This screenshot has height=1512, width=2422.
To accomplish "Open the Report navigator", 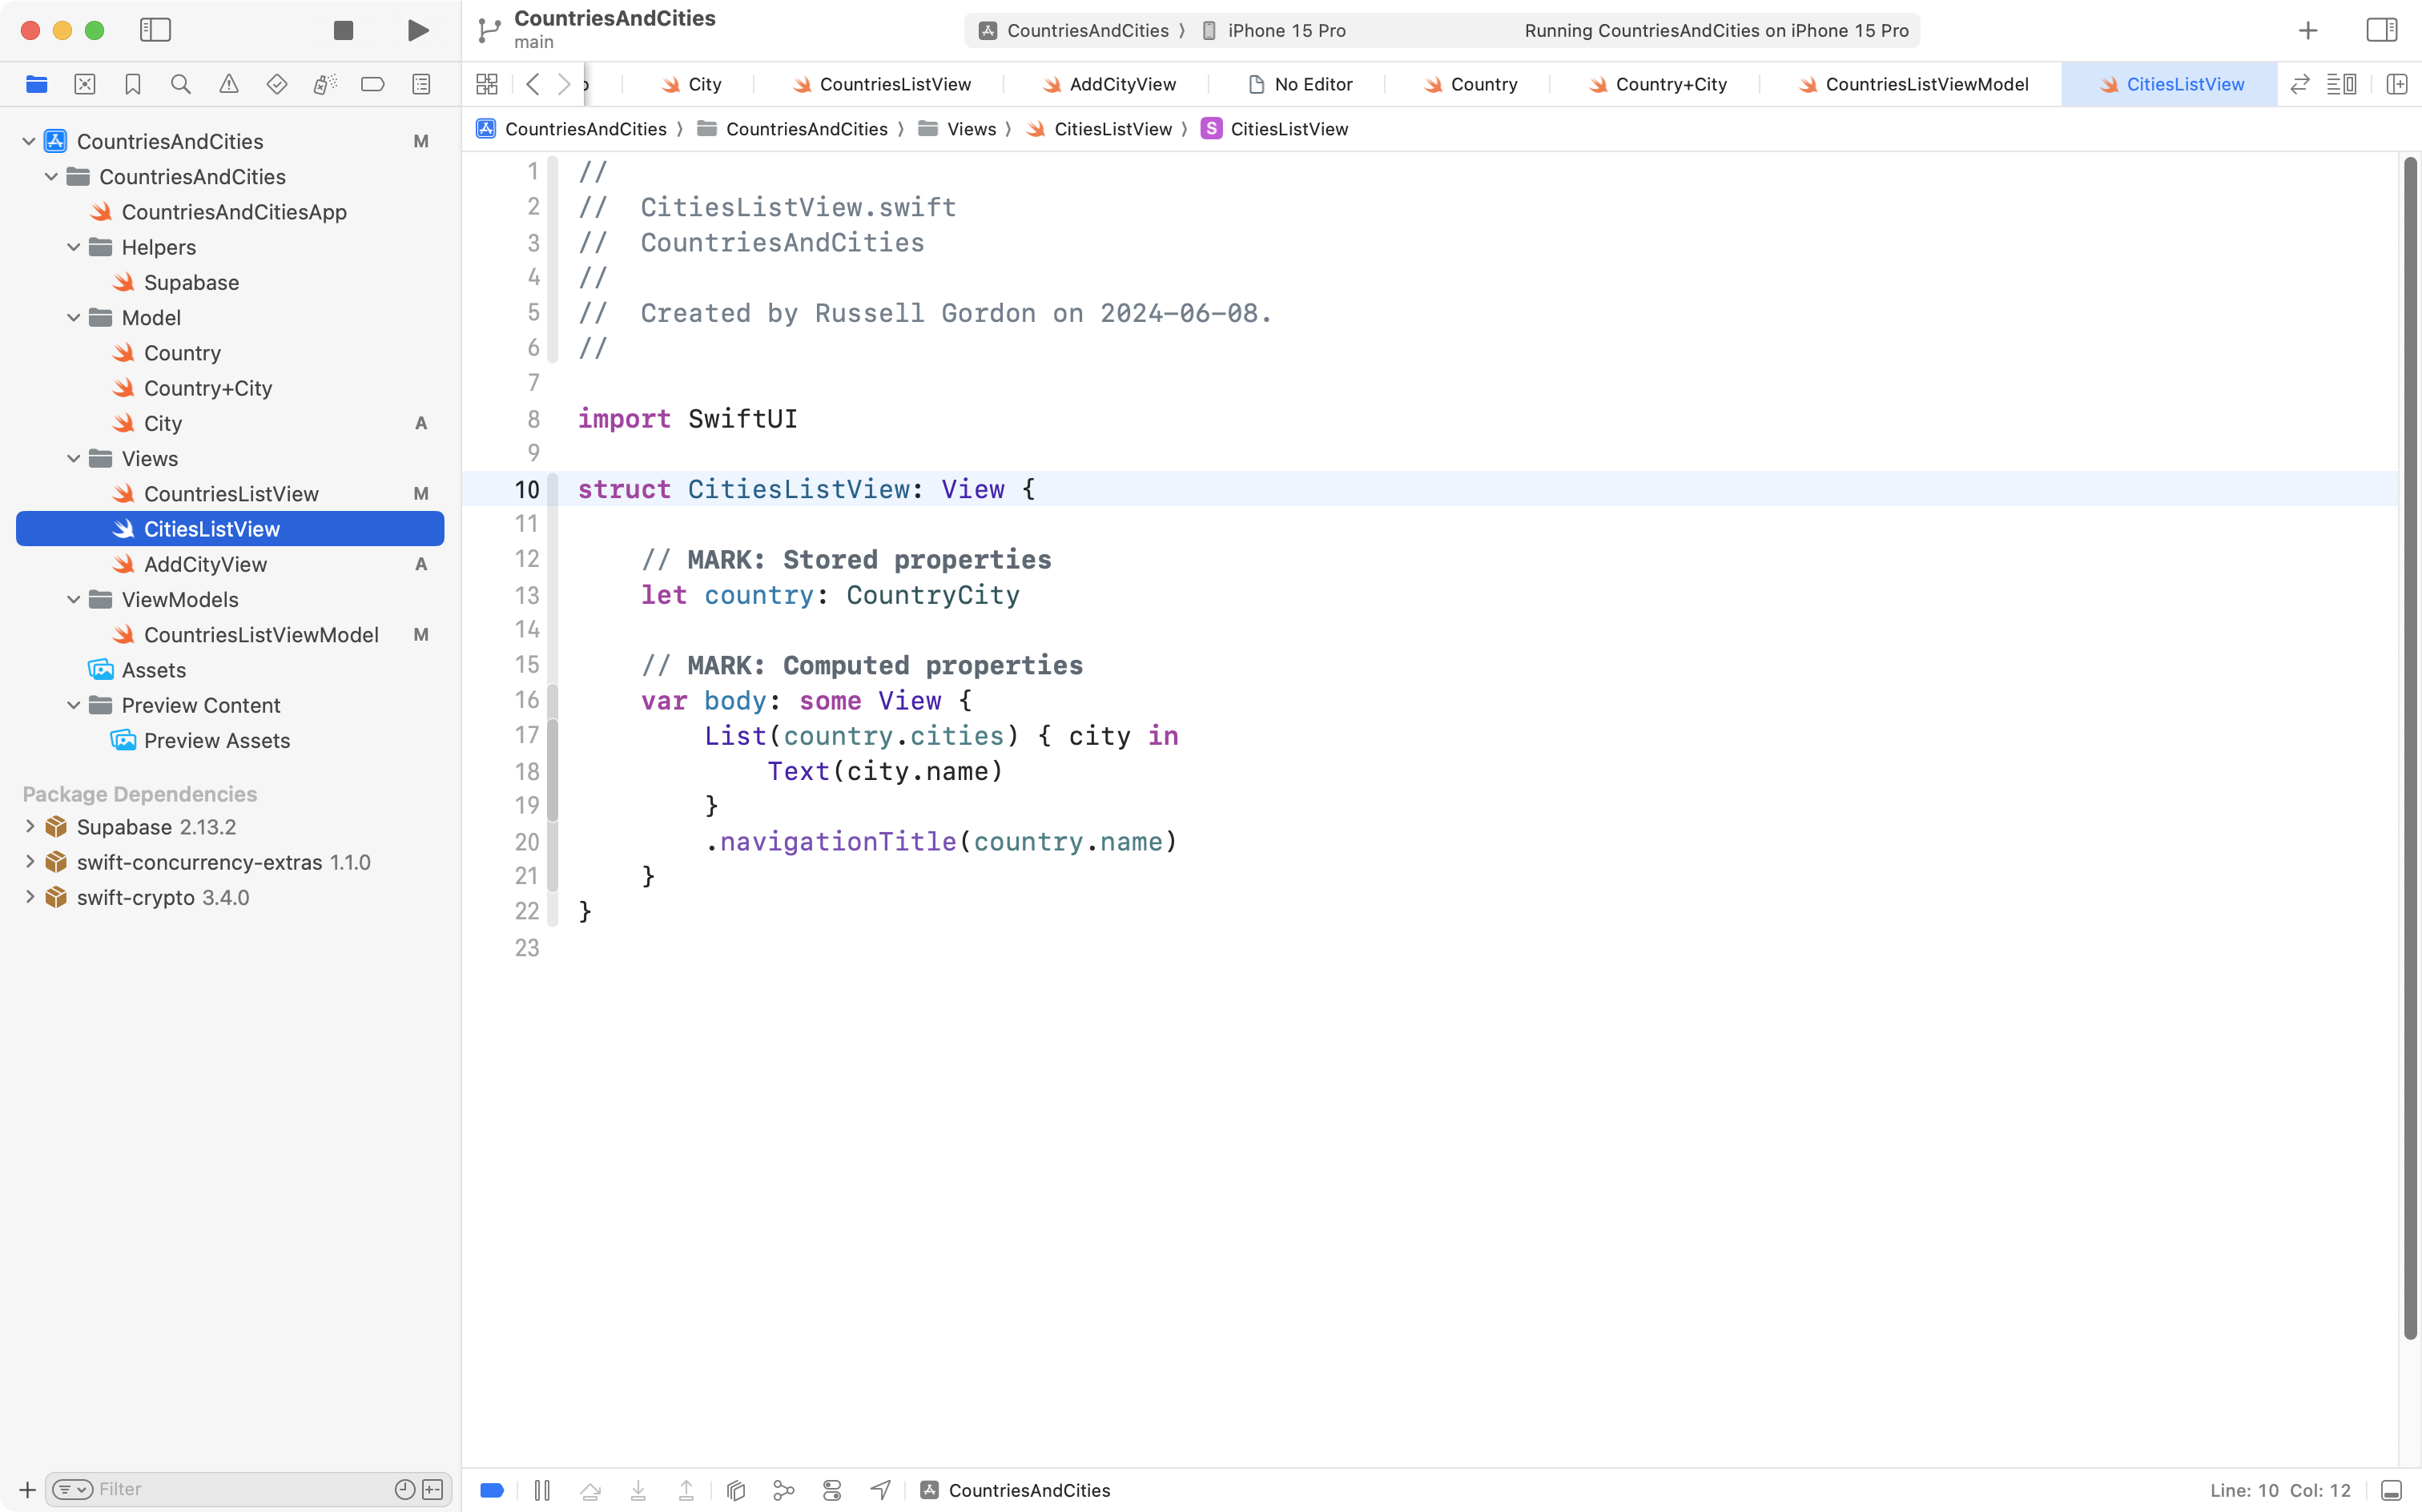I will pos(421,84).
